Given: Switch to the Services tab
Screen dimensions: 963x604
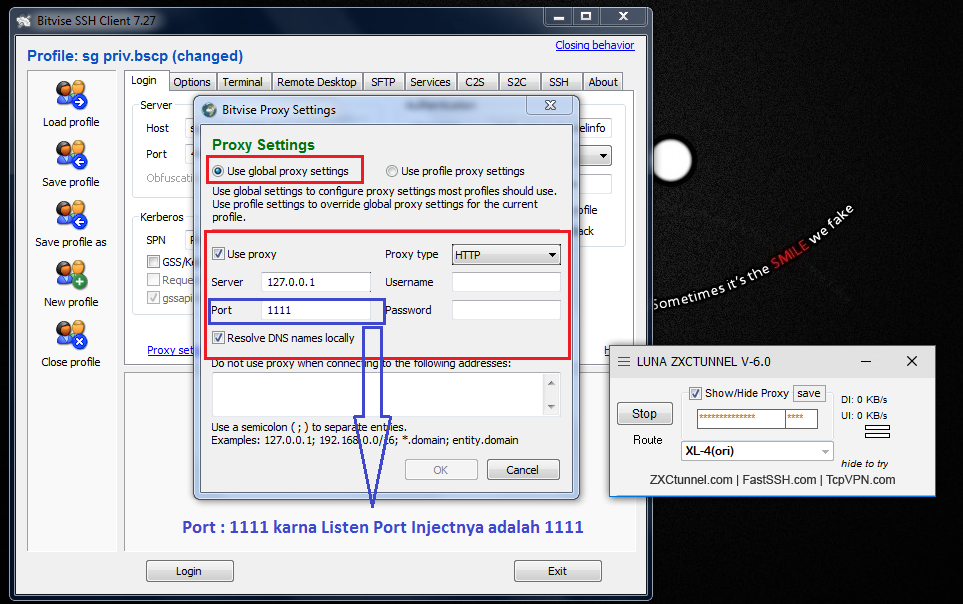Looking at the screenshot, I should (430, 82).
